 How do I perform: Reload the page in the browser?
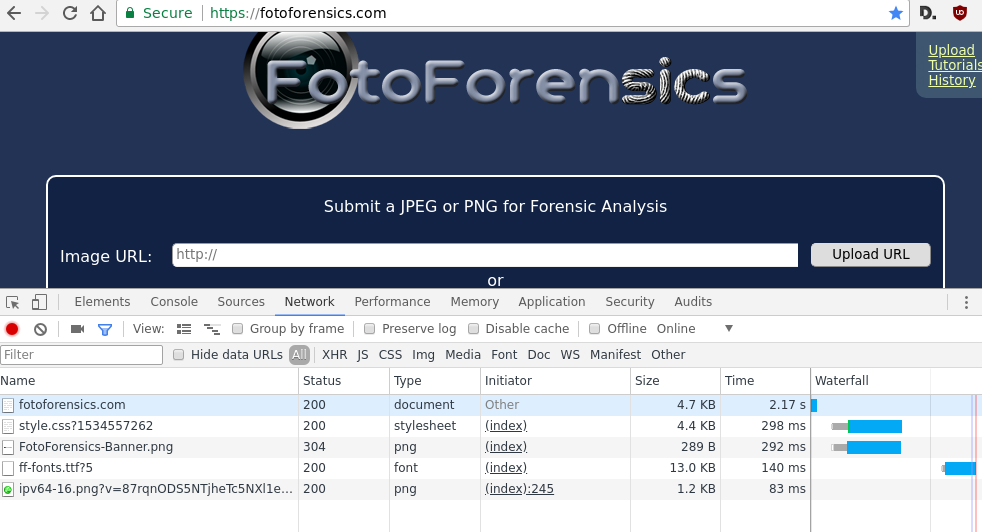pos(69,14)
